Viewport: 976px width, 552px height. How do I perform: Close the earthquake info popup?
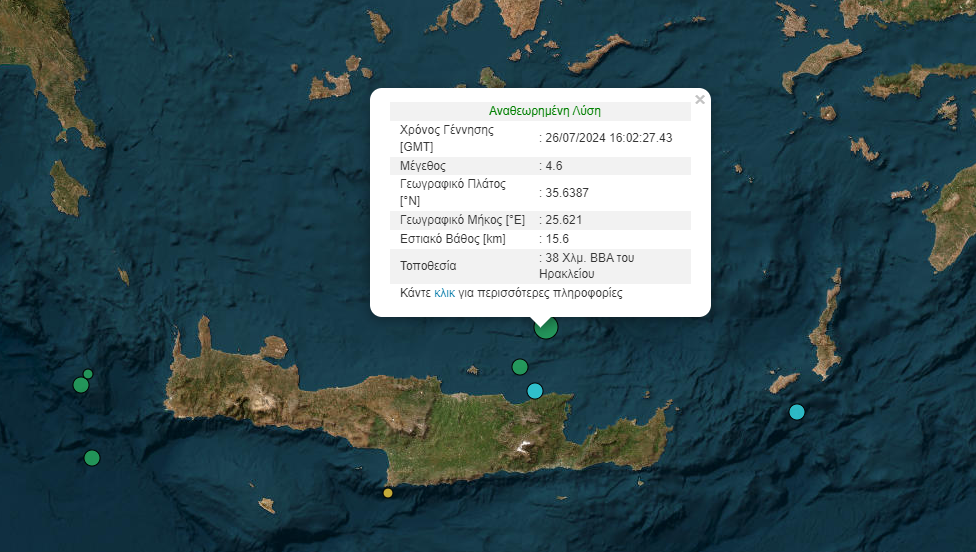point(700,99)
